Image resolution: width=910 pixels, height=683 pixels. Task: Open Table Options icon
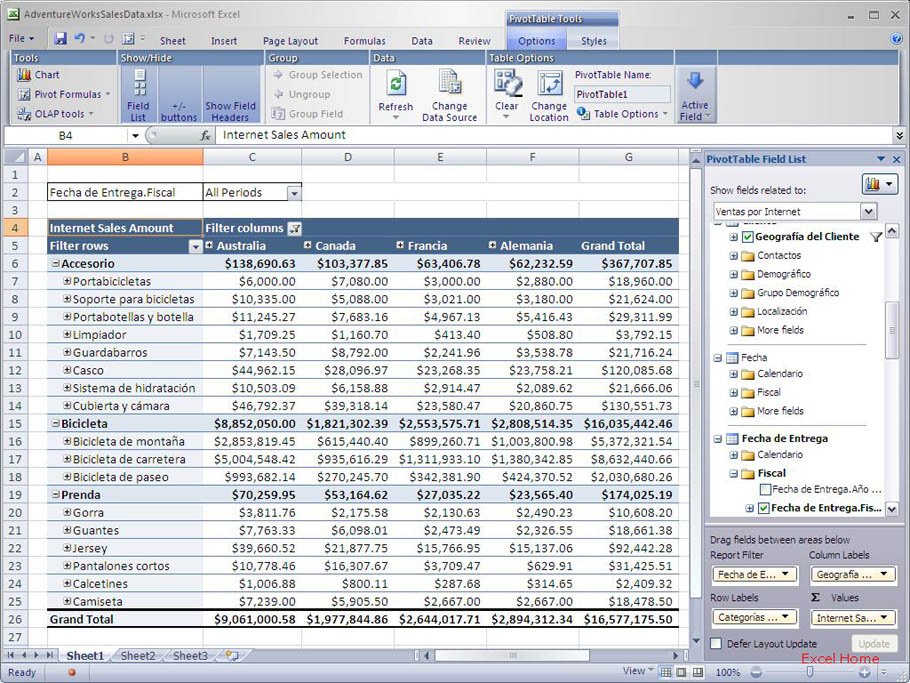[583, 113]
